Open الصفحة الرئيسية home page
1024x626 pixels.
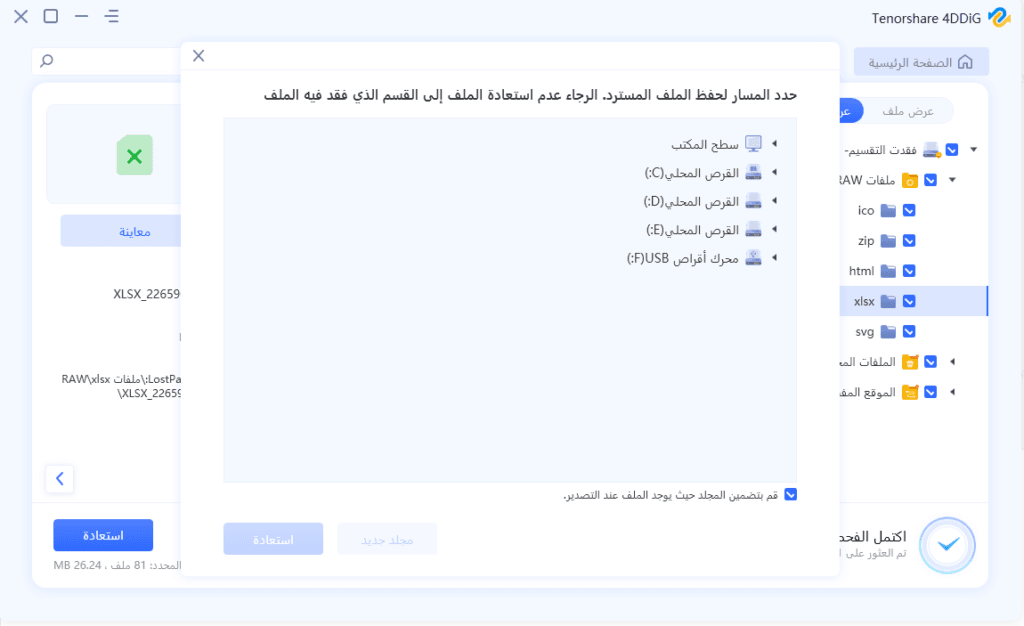pyautogui.click(x=921, y=61)
